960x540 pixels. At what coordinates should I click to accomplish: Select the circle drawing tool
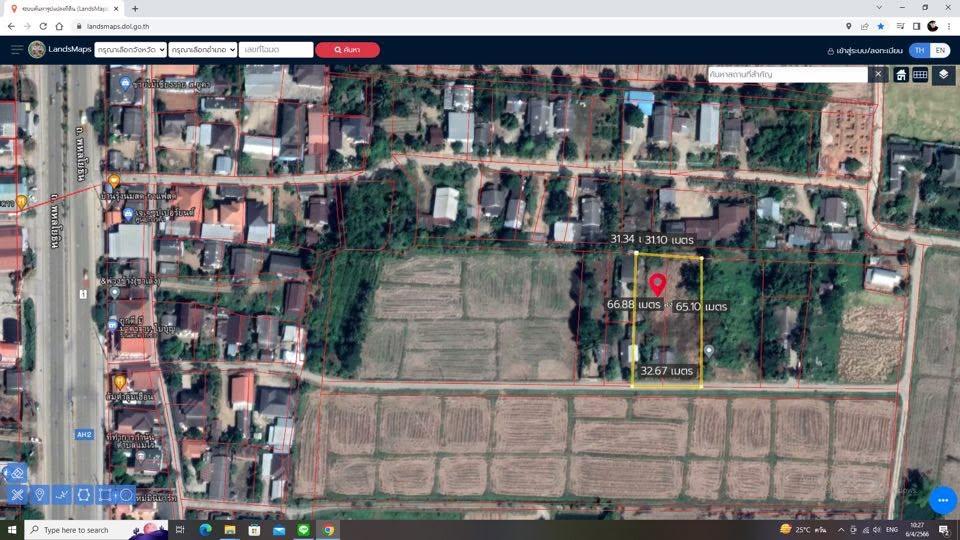click(x=126, y=495)
